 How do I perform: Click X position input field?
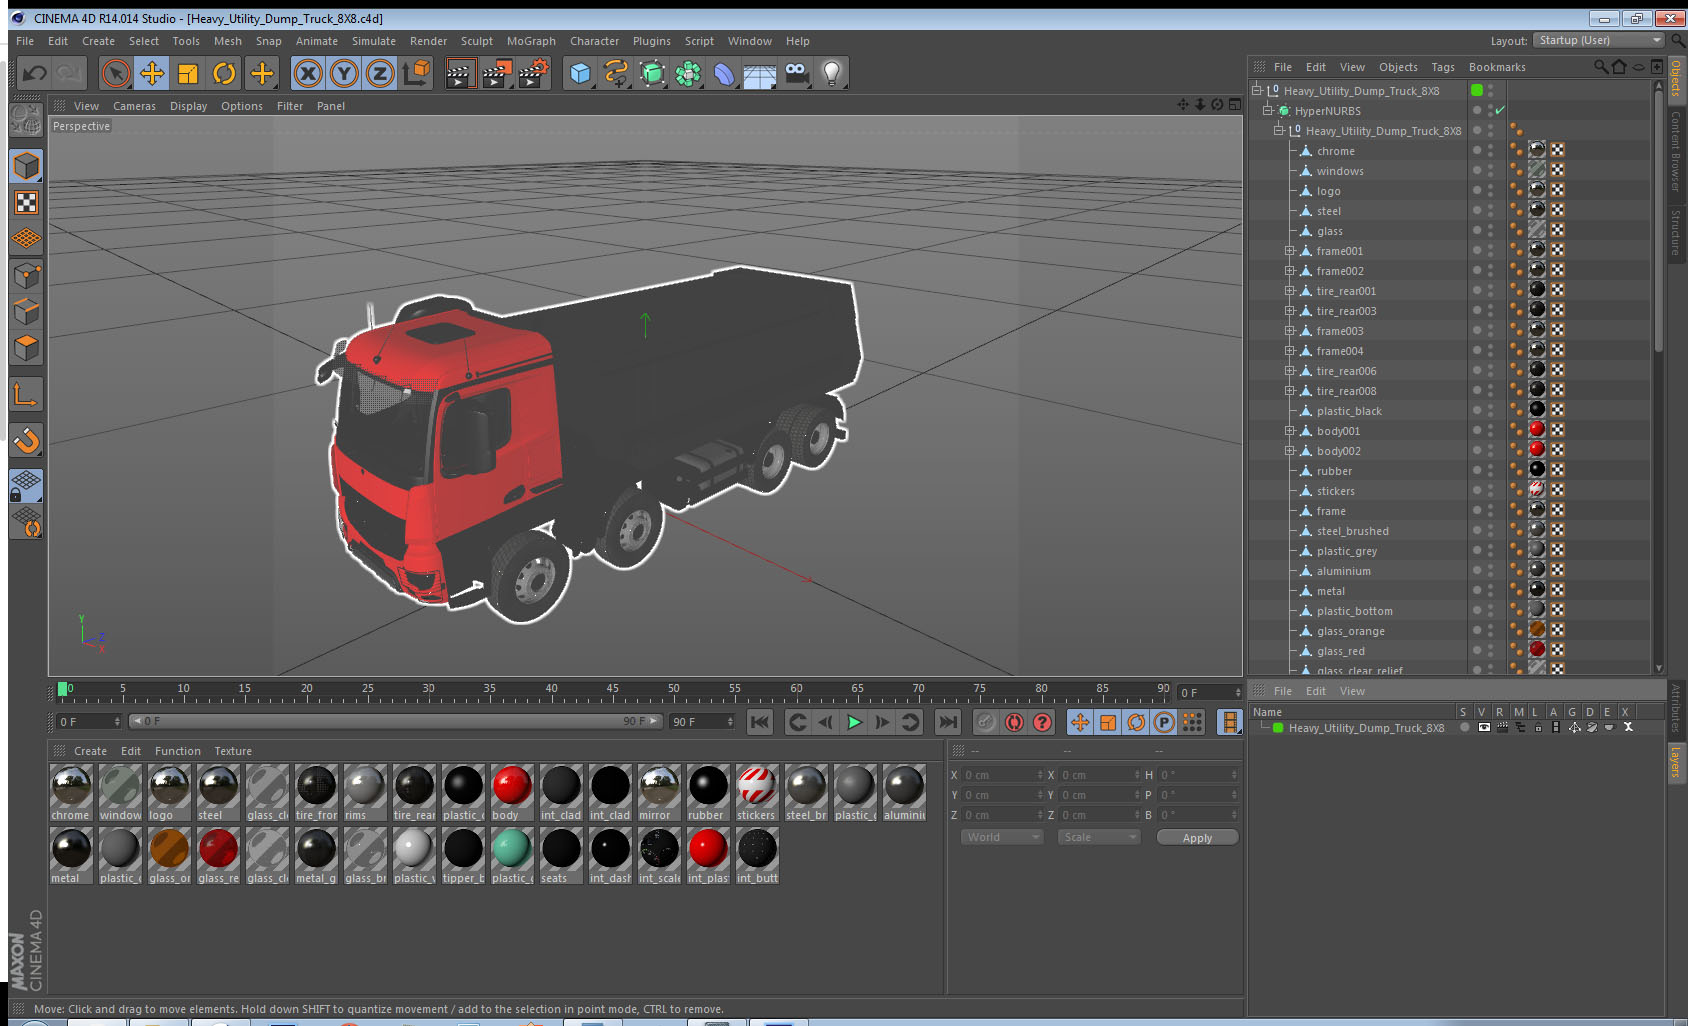click(1002, 775)
